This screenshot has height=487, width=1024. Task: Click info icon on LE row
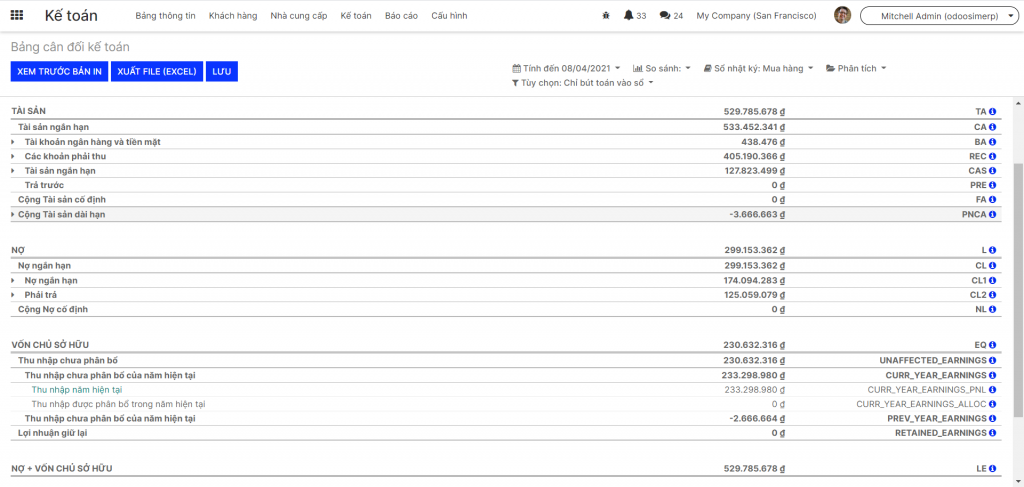point(993,469)
